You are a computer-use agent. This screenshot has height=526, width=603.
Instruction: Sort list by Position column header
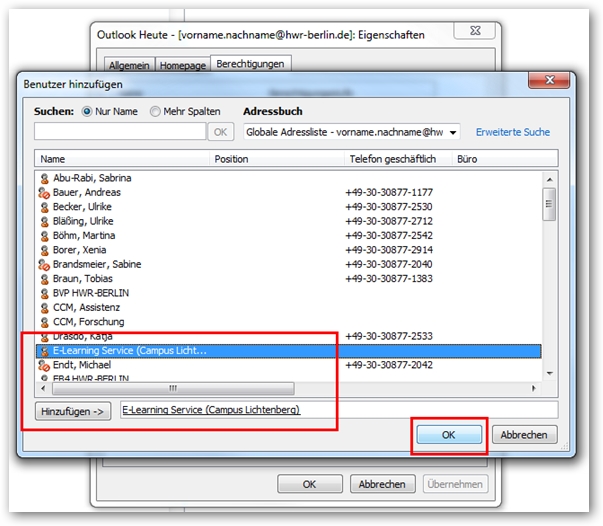277,159
